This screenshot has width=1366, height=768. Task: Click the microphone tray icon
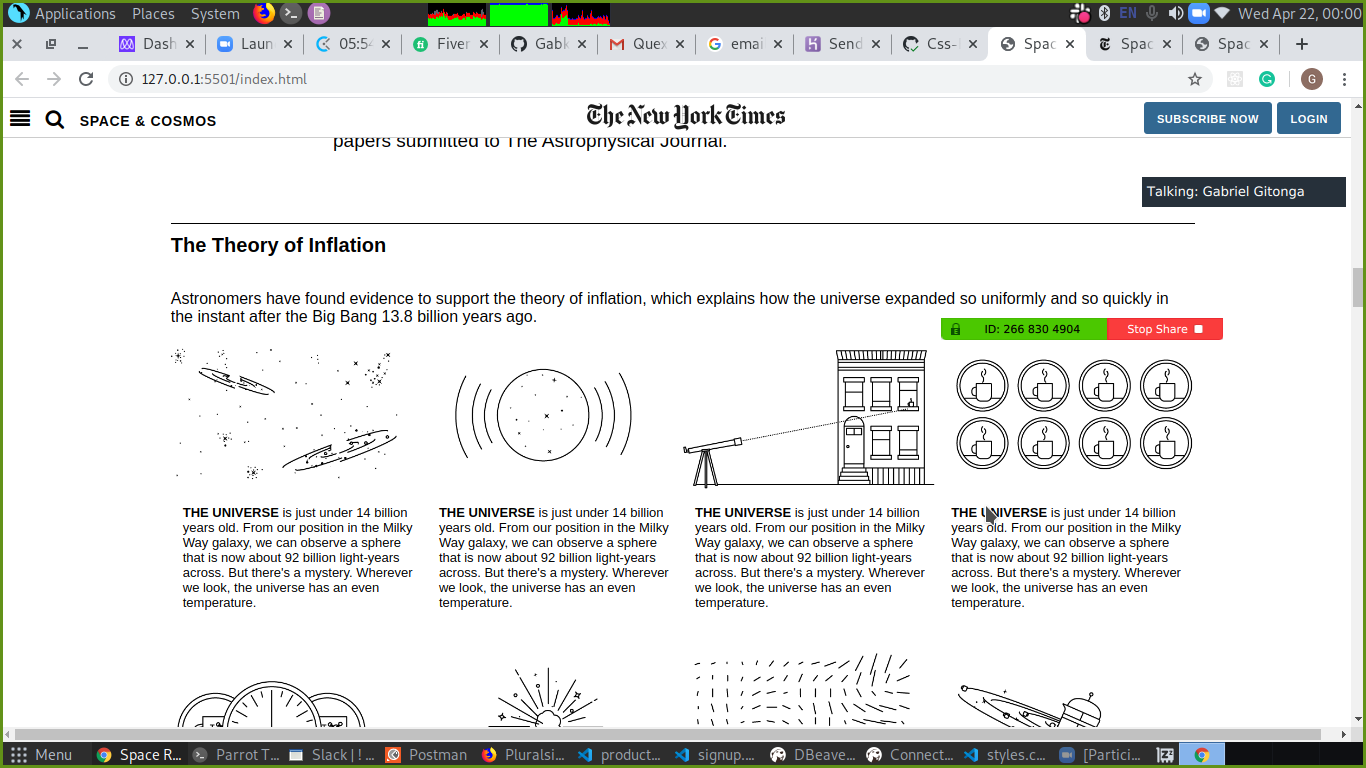1152,14
